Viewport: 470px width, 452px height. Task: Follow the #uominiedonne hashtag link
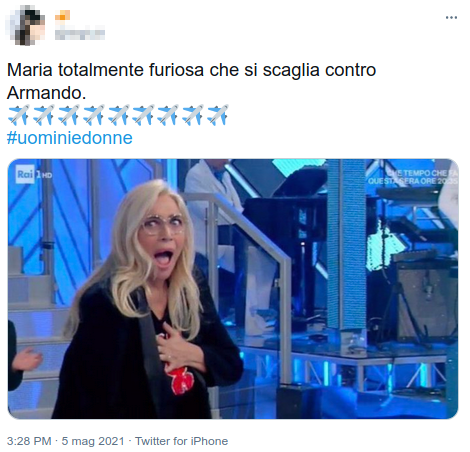pos(70,138)
